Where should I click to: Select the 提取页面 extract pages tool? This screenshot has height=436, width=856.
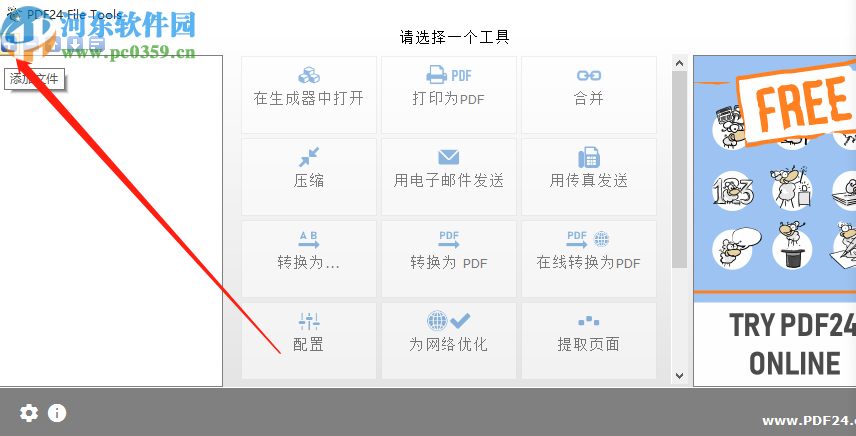(x=589, y=341)
